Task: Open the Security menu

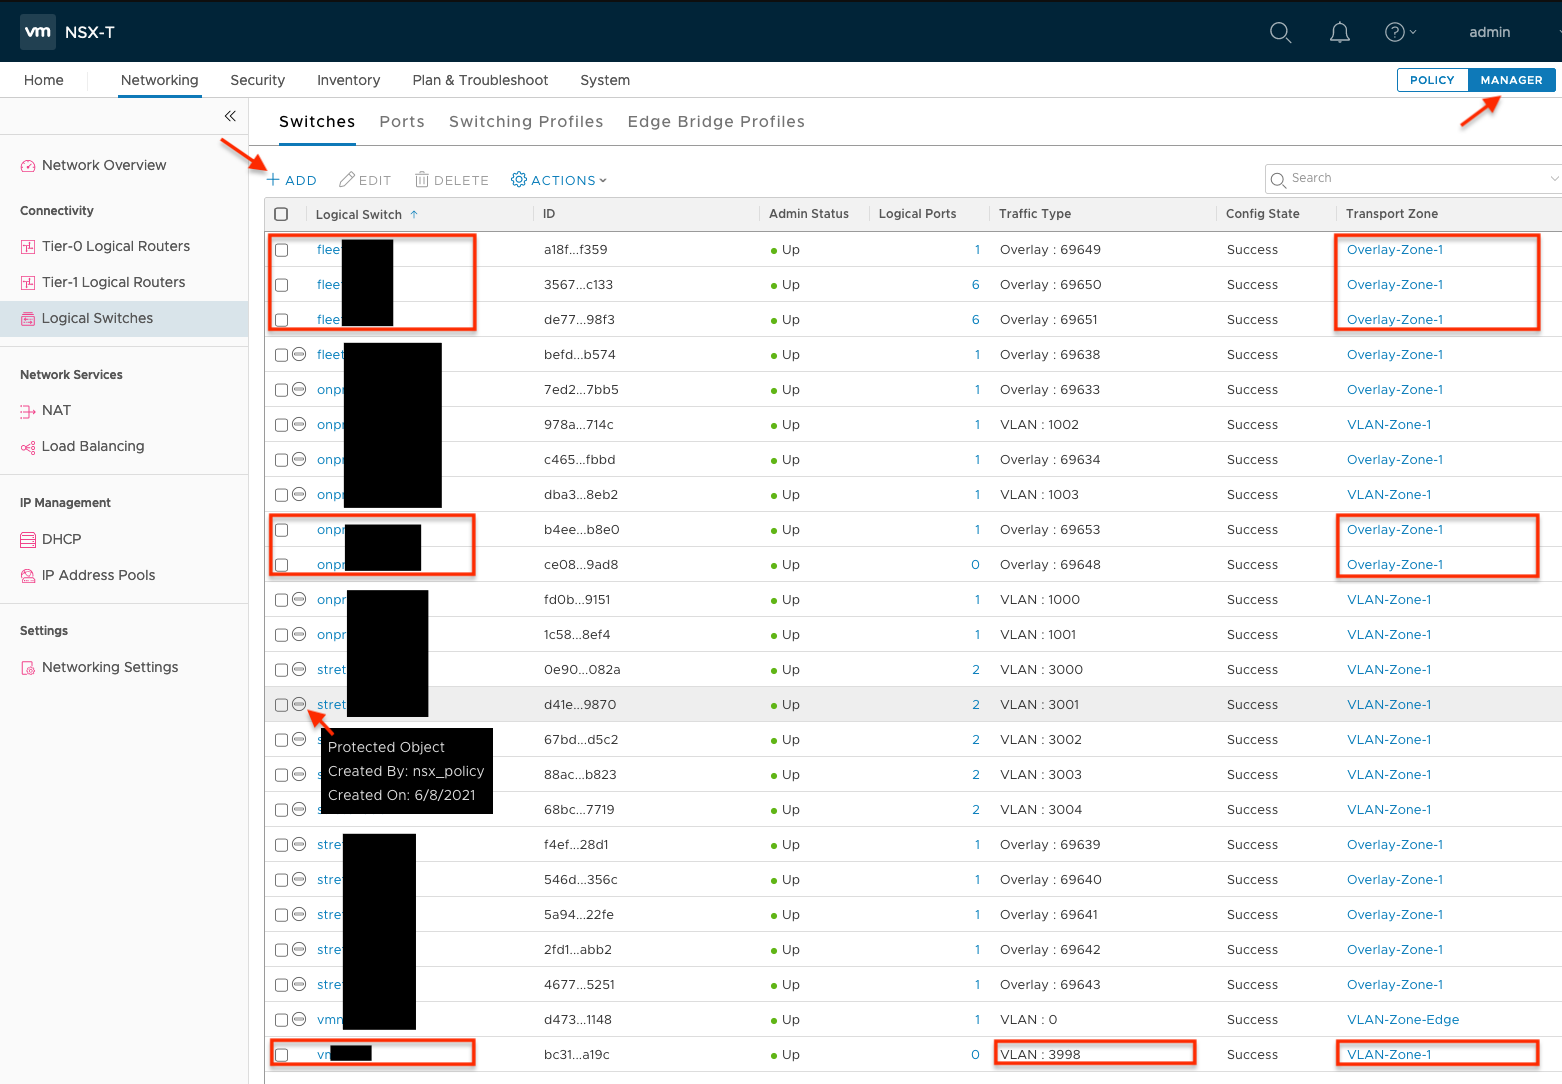Action: [257, 80]
